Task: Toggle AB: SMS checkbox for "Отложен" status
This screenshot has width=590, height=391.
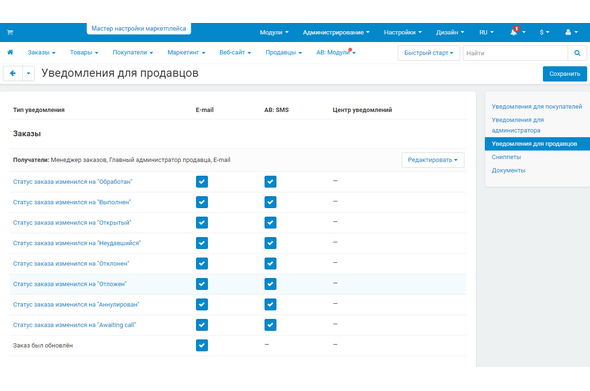Action: click(x=270, y=284)
